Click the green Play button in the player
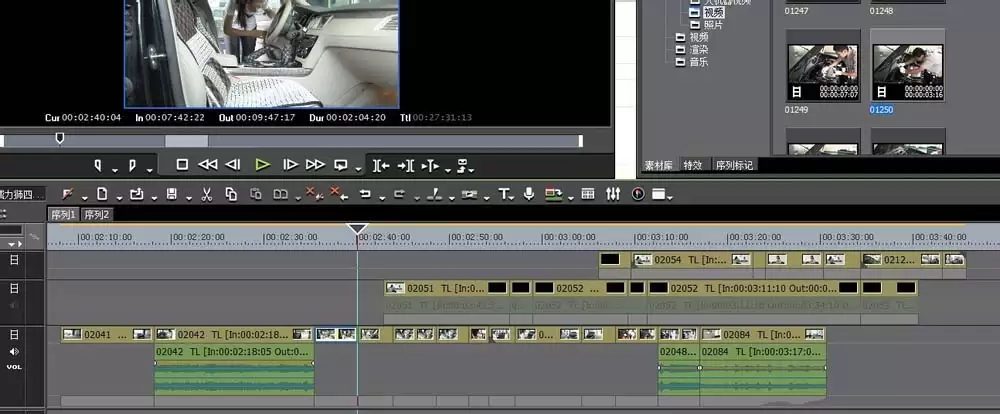Screen dimensions: 1000x414 pos(262,165)
